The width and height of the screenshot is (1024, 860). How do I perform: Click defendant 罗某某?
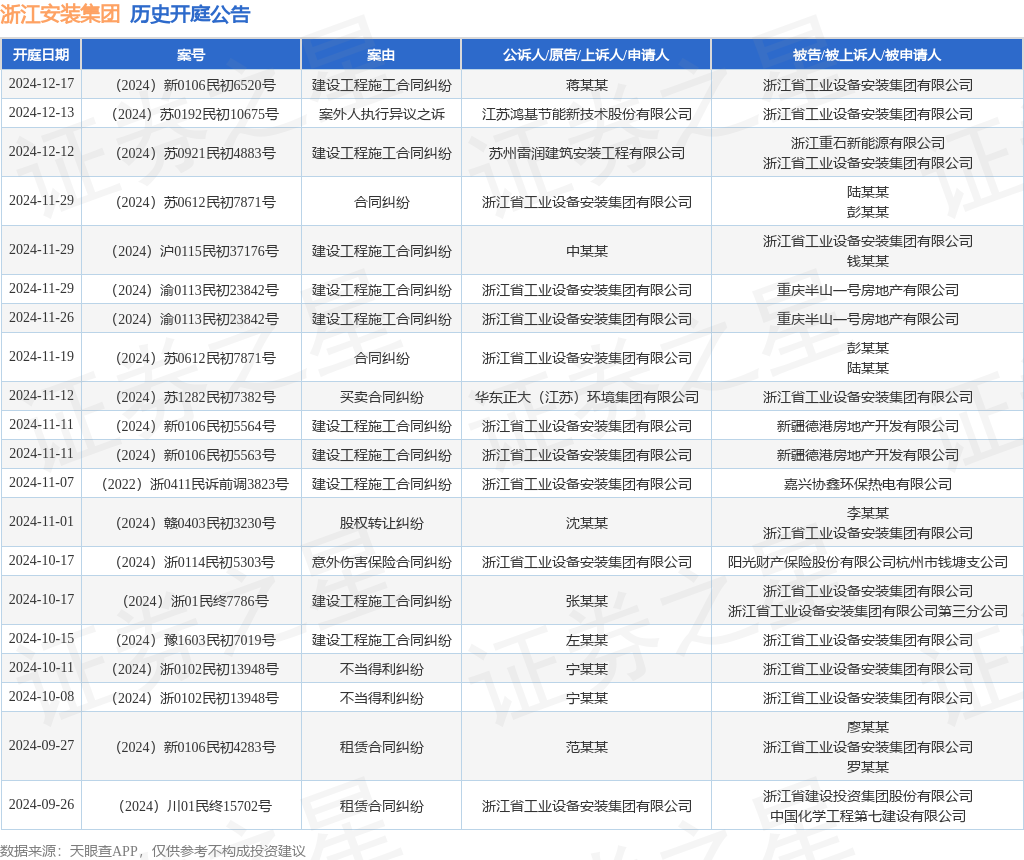point(867,767)
